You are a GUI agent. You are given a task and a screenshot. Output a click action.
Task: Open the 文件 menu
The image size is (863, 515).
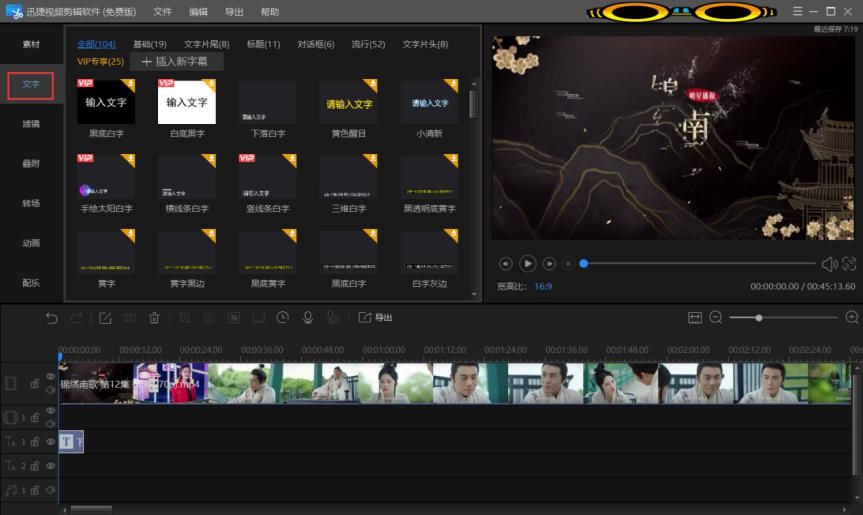162,12
